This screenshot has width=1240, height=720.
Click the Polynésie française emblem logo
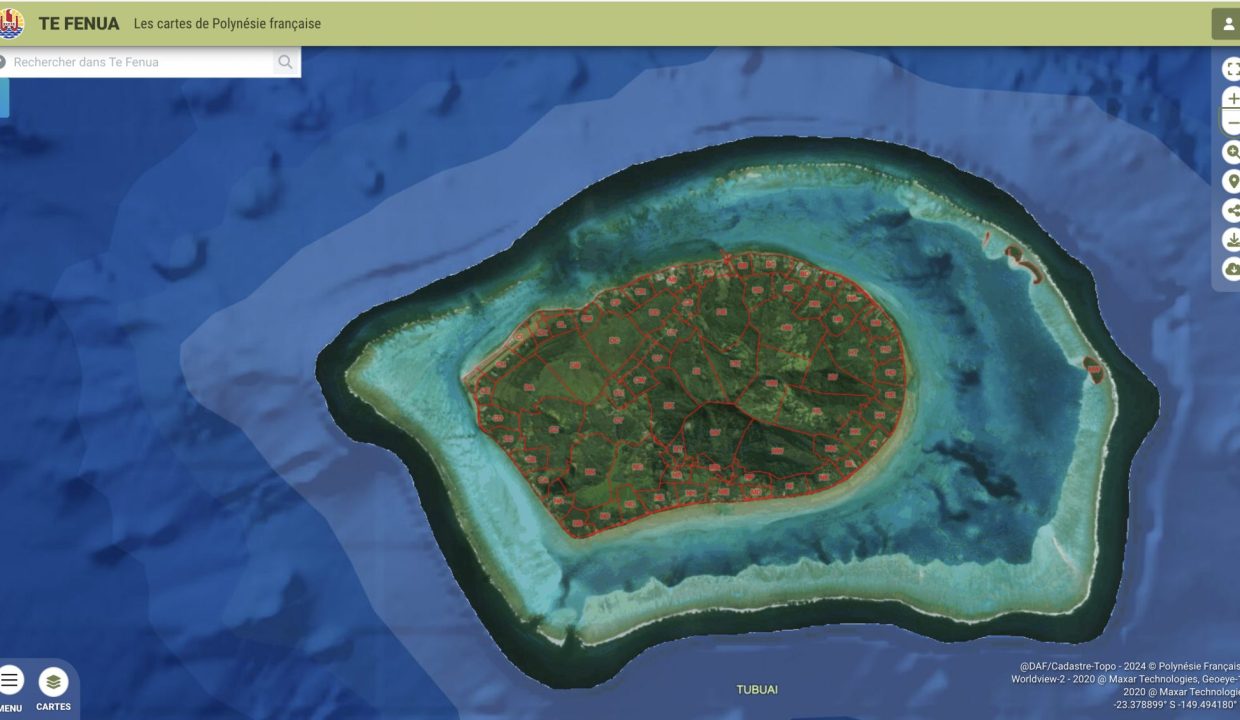(x=11, y=23)
